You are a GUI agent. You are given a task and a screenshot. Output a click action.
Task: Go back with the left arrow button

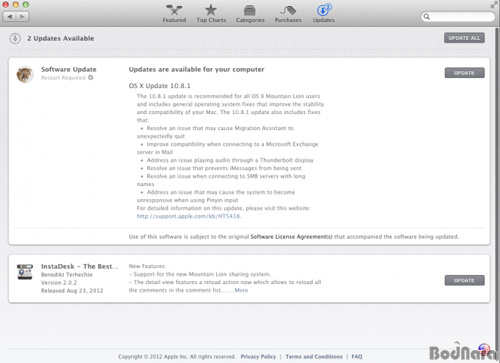[x=10, y=16]
